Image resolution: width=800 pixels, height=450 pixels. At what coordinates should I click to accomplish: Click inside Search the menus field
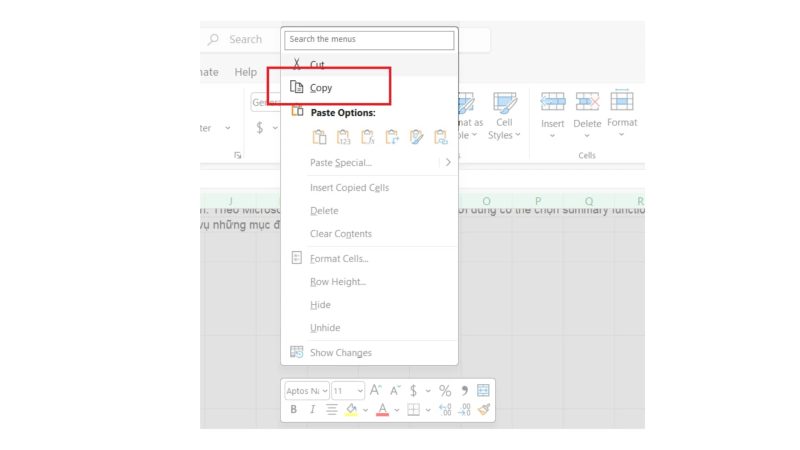(369, 40)
